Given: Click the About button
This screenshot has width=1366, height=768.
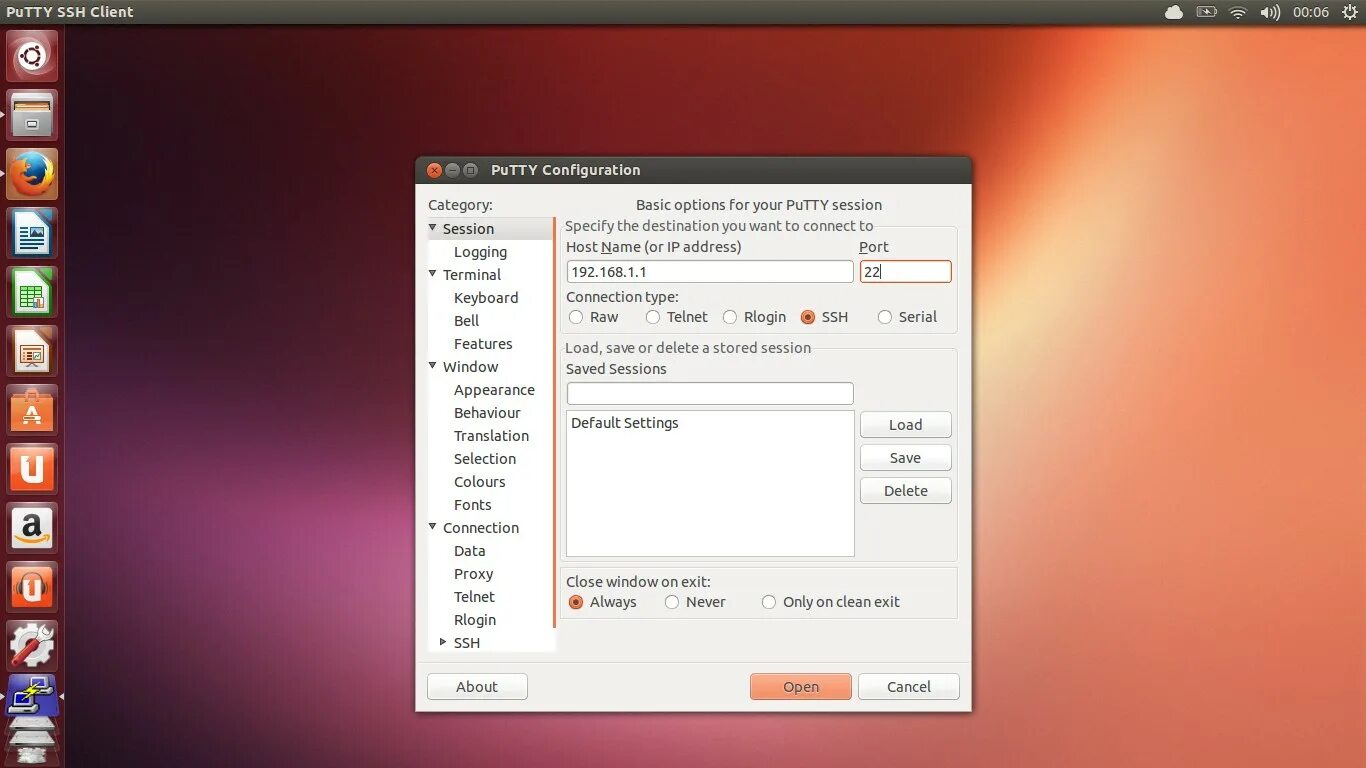Looking at the screenshot, I should click(x=477, y=687).
